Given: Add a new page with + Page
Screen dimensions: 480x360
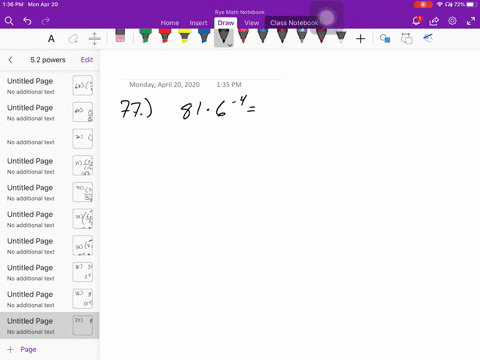Looking at the screenshot, I should (x=22, y=349).
